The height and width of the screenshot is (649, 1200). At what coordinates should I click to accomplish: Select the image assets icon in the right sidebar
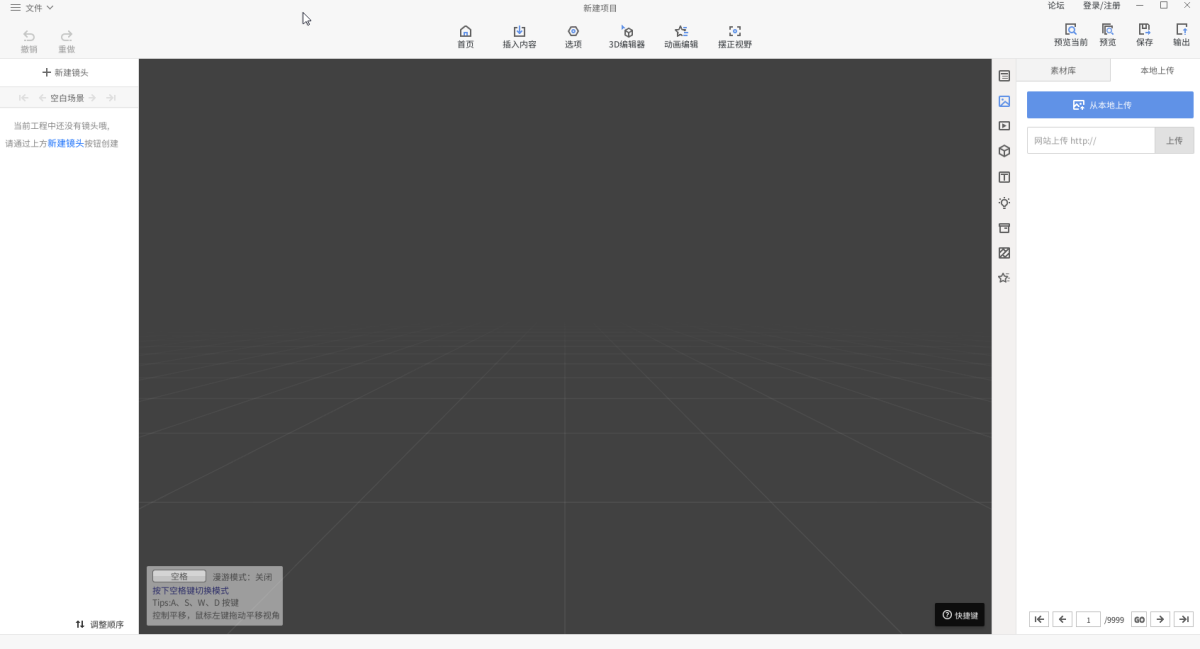pyautogui.click(x=1003, y=100)
